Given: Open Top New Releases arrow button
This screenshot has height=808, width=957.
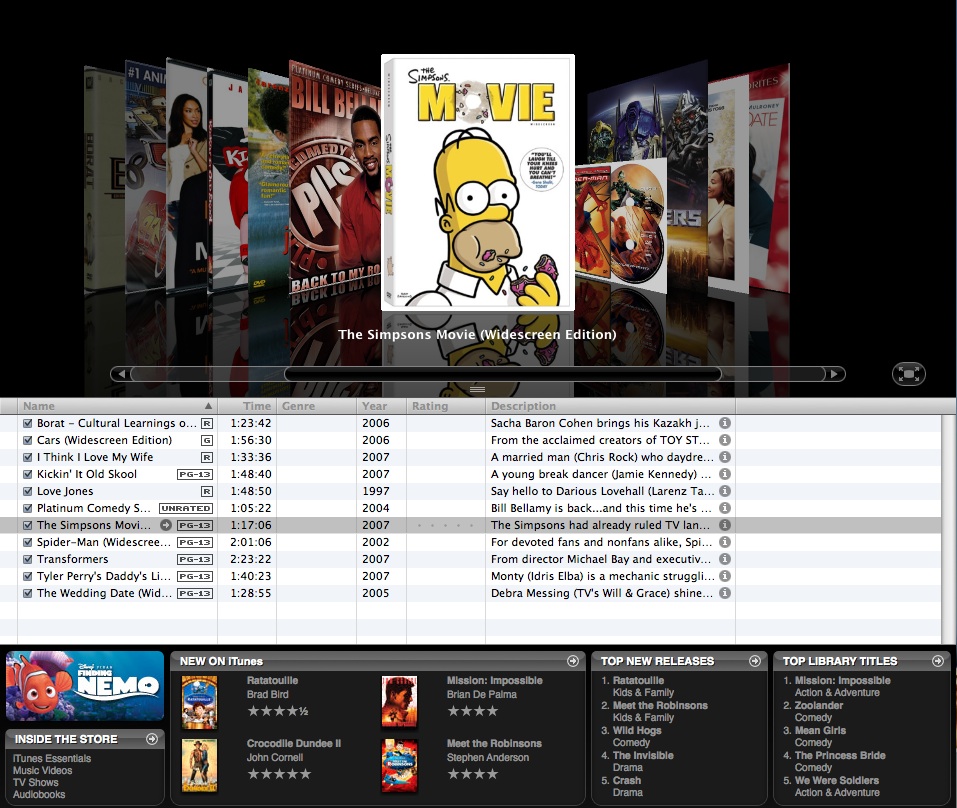Looking at the screenshot, I should (755, 661).
